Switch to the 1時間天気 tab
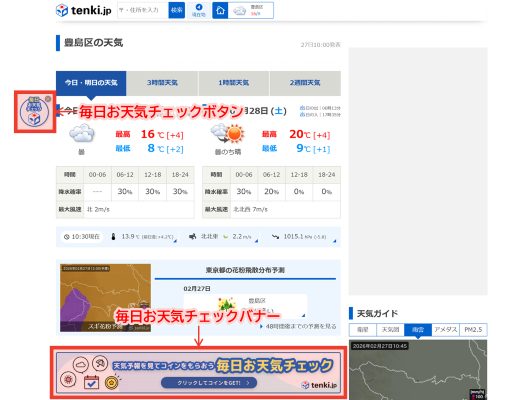Image resolution: width=531 pixels, height=400 pixels. [x=234, y=83]
